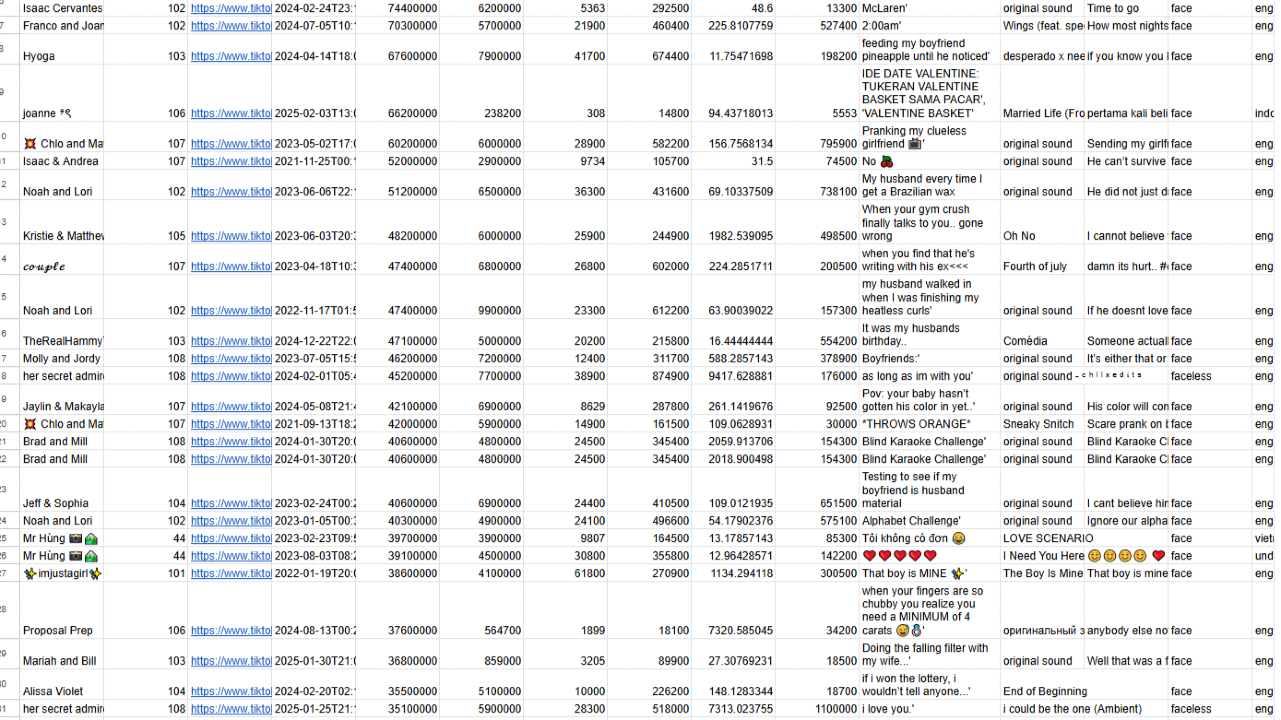Select the cell with value 9417.628881
Viewport: 1281px width, 720px height.
click(x=734, y=376)
